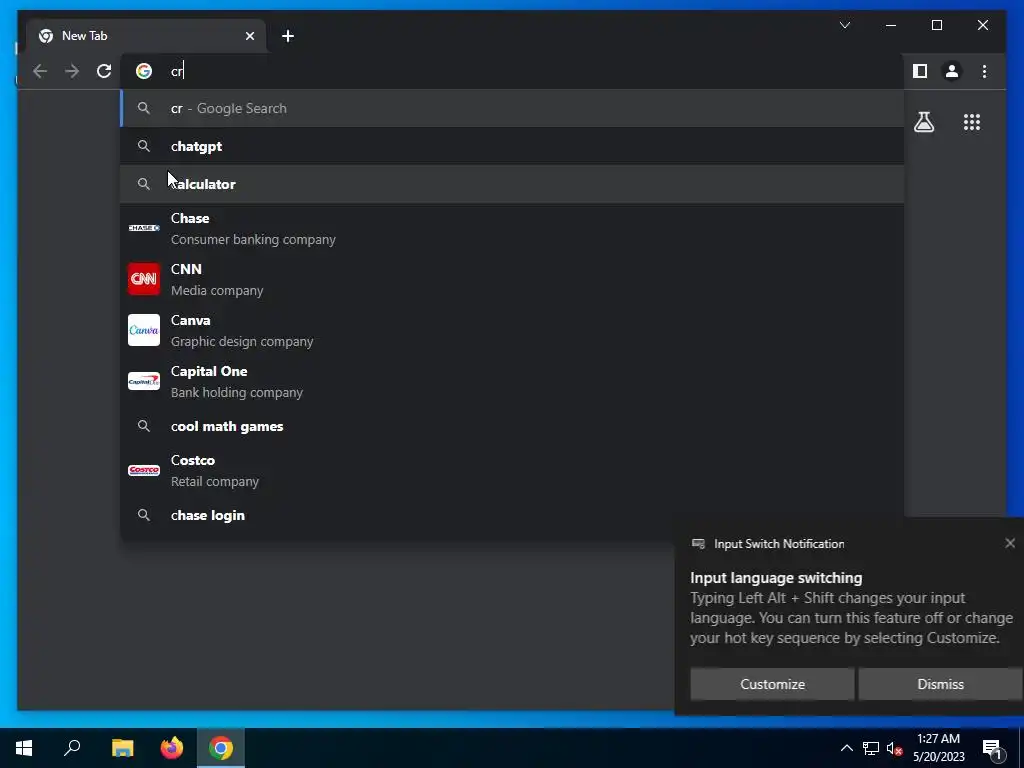The image size is (1024, 768).
Task: Click the search icon beside chatgpt
Action: [144, 146]
